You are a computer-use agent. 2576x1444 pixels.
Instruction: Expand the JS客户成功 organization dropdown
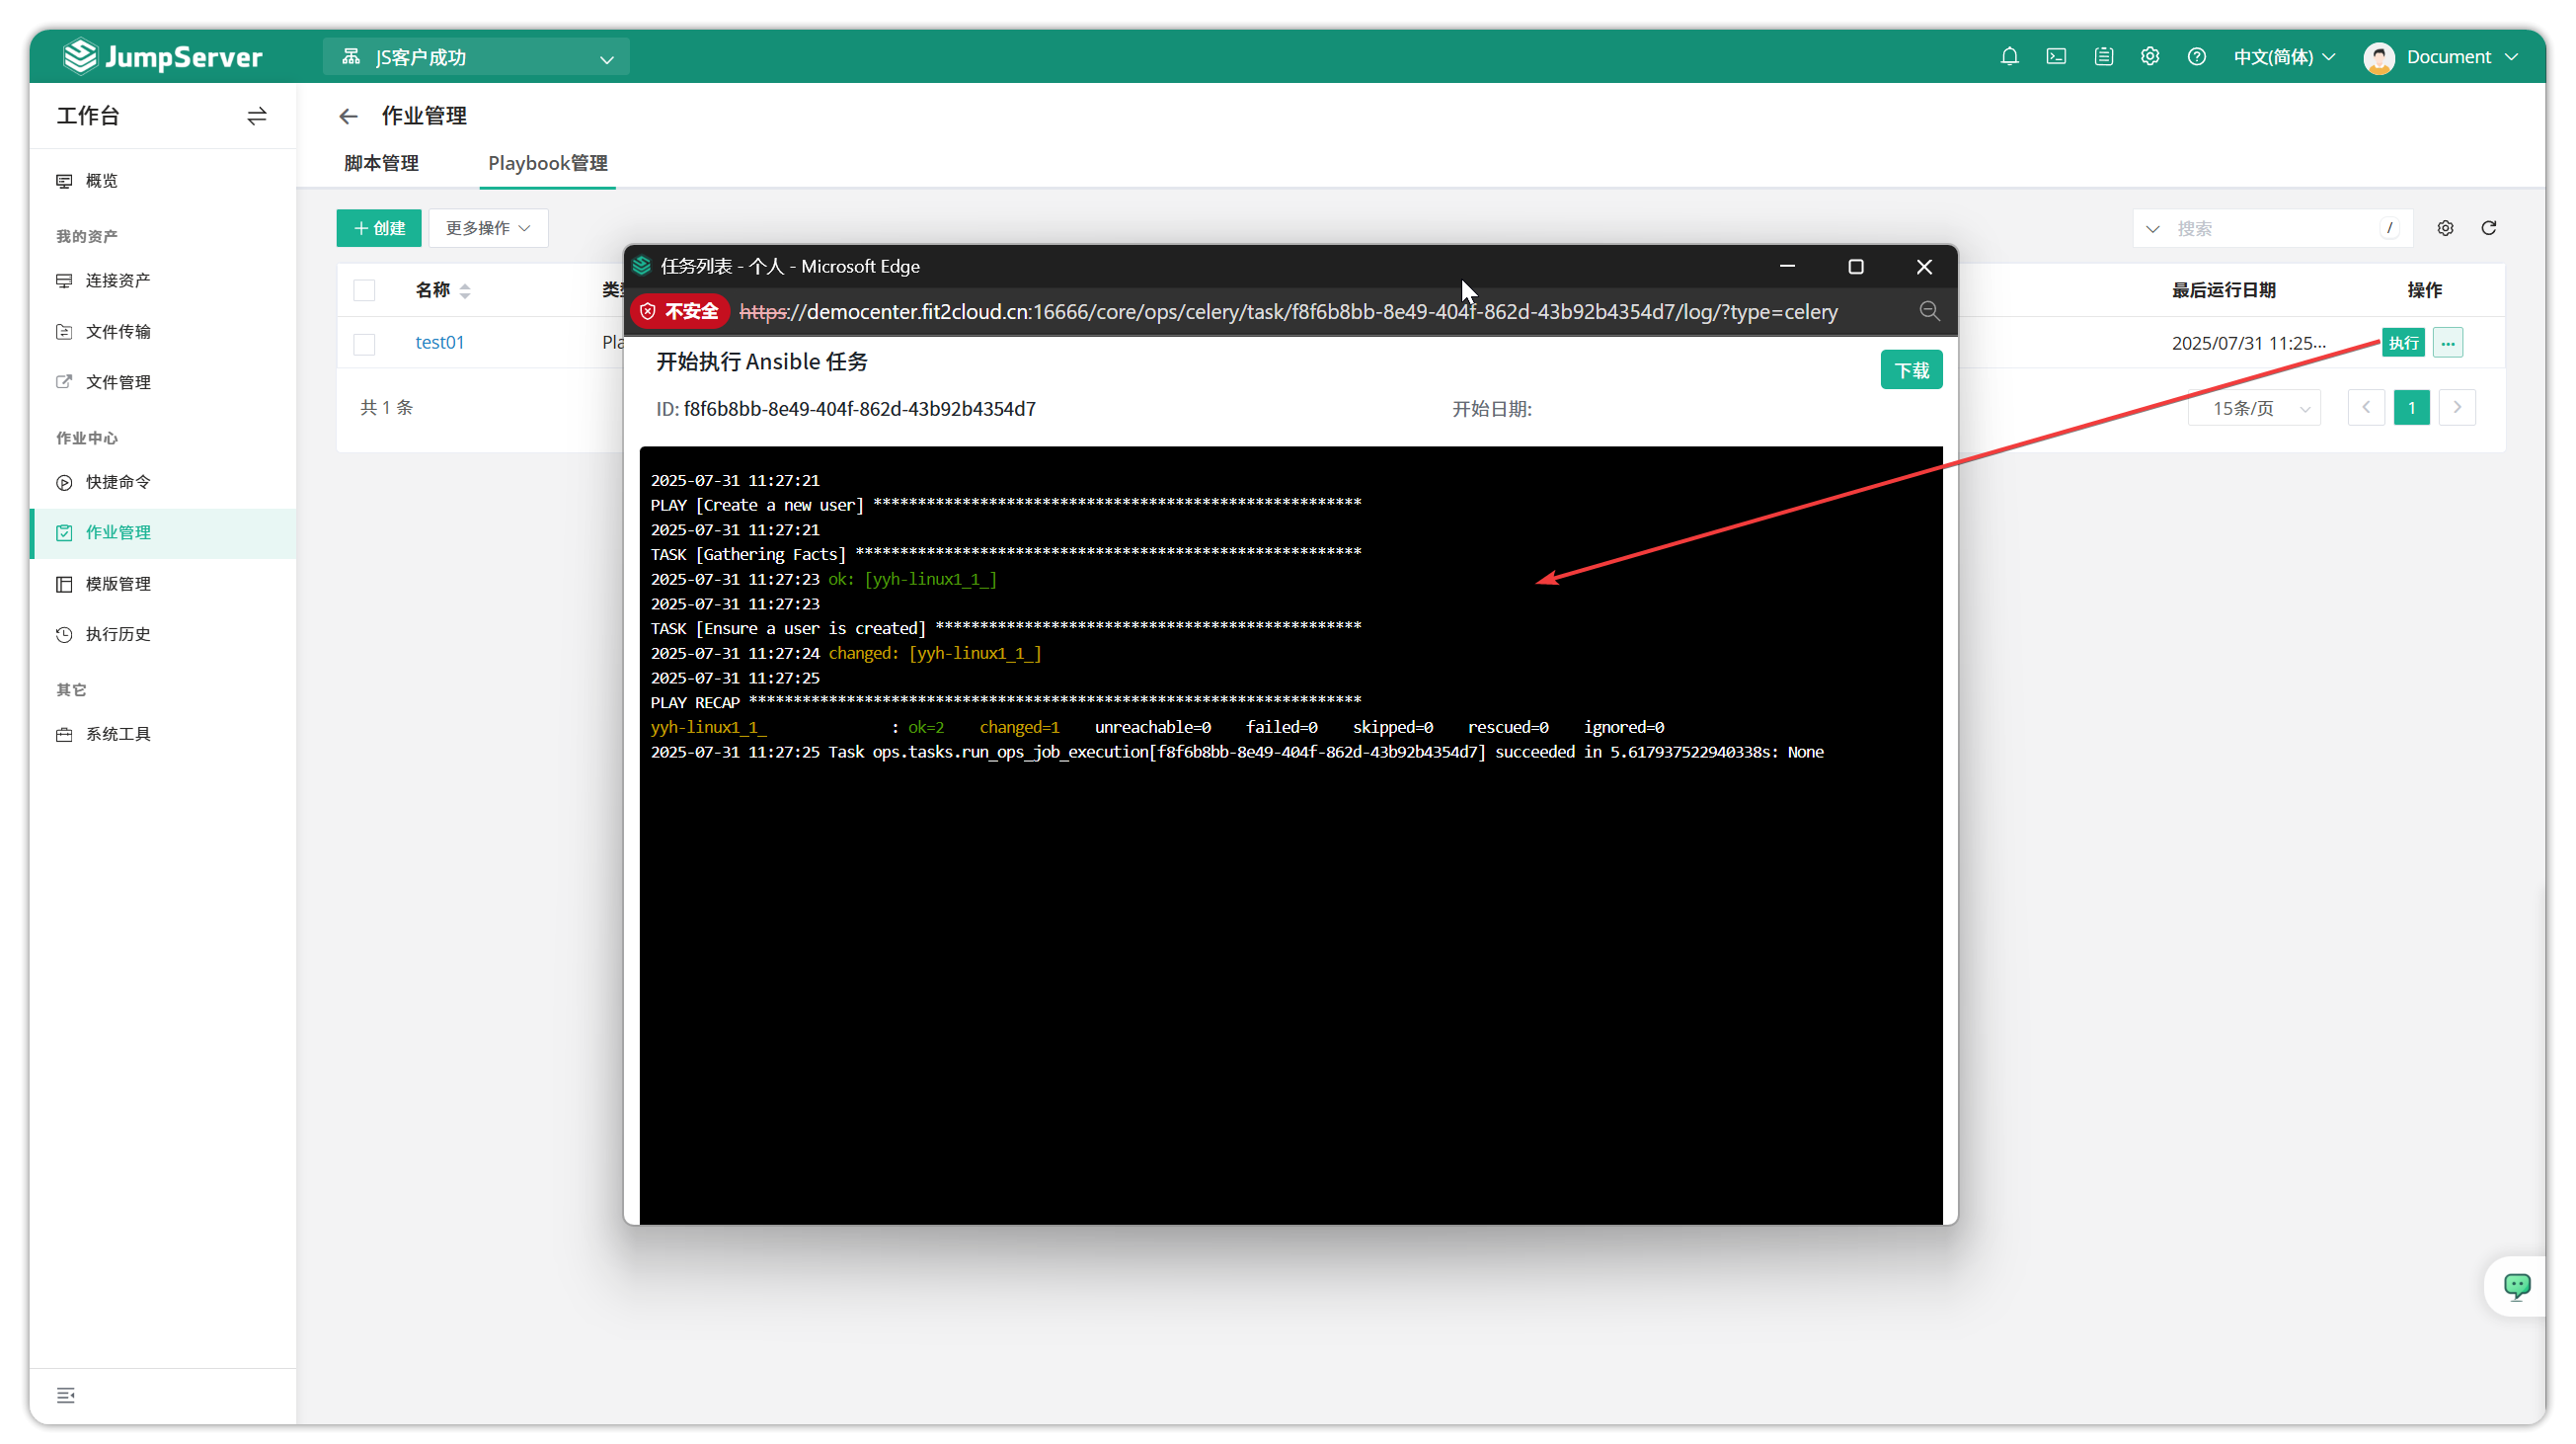[476, 57]
